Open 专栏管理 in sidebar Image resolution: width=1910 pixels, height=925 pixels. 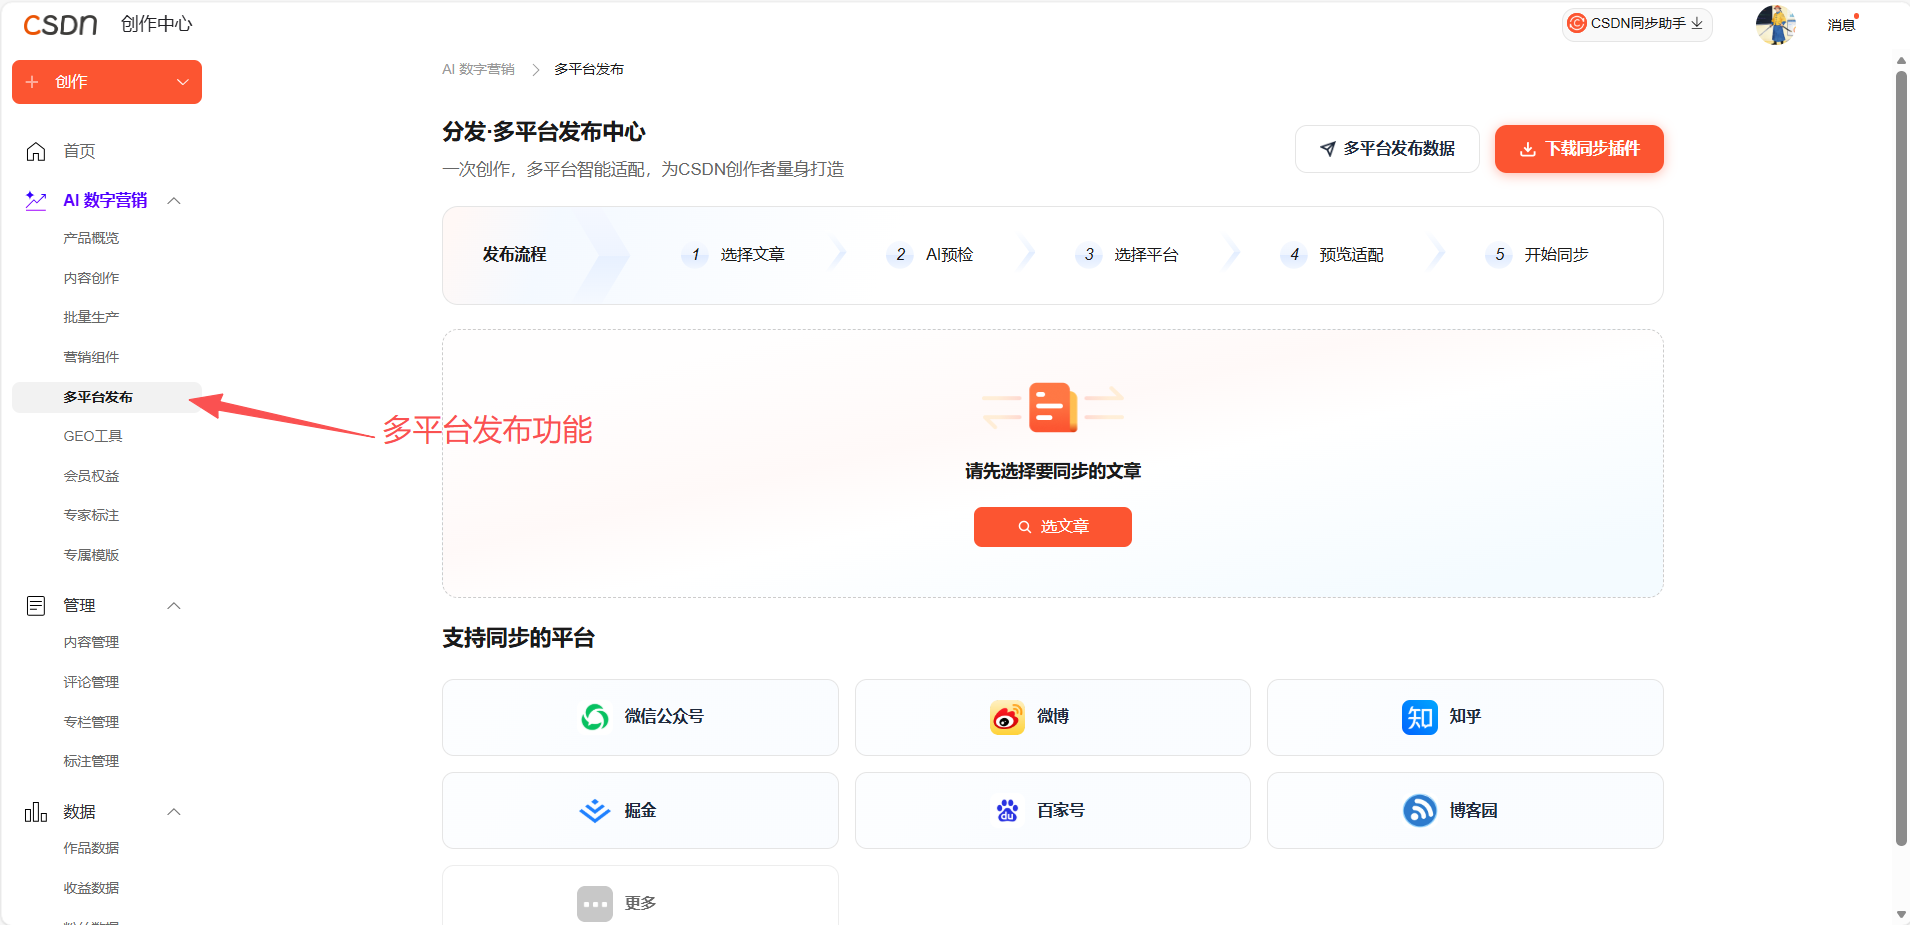[x=91, y=722]
